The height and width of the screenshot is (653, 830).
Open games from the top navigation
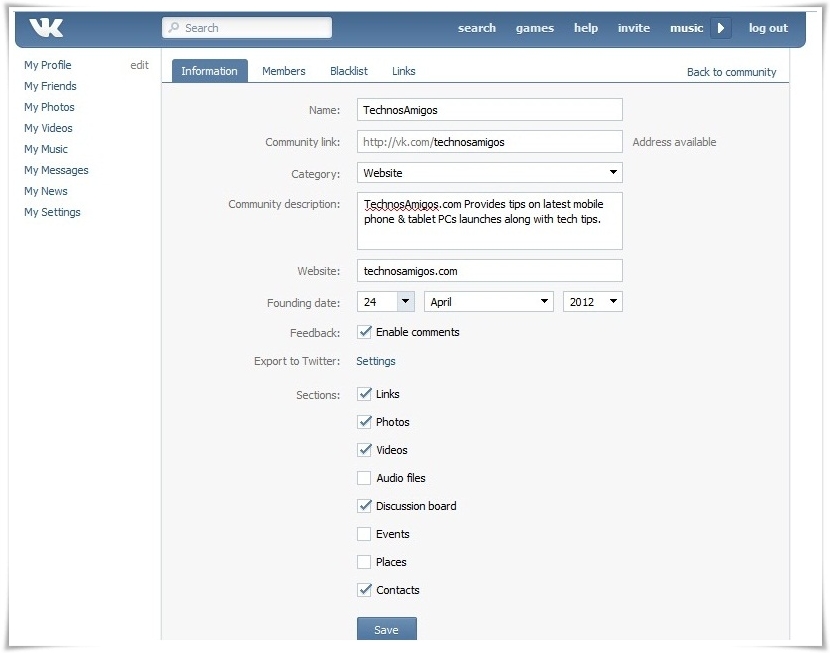535,28
